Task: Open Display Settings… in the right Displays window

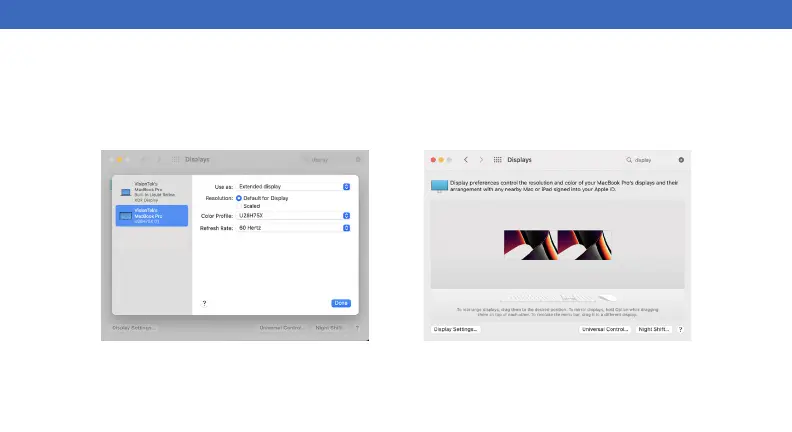Action: pyautogui.click(x=455, y=329)
